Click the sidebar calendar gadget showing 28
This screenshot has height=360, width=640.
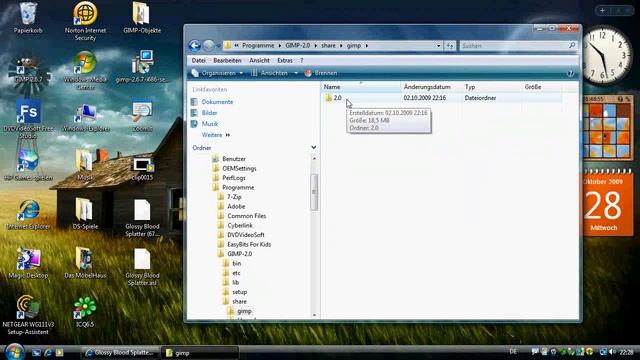click(607, 203)
